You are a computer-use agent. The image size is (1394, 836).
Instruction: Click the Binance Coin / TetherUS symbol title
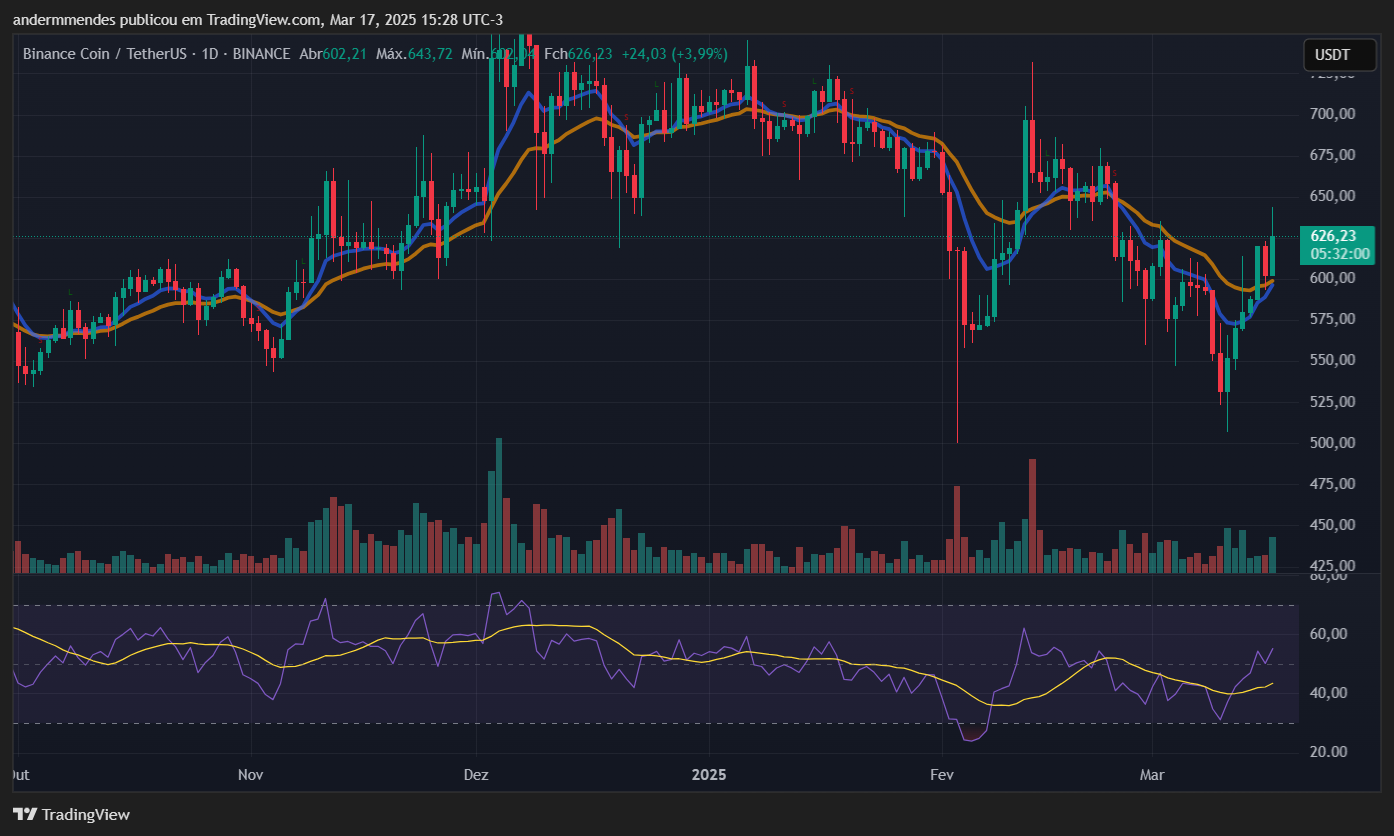(104, 53)
